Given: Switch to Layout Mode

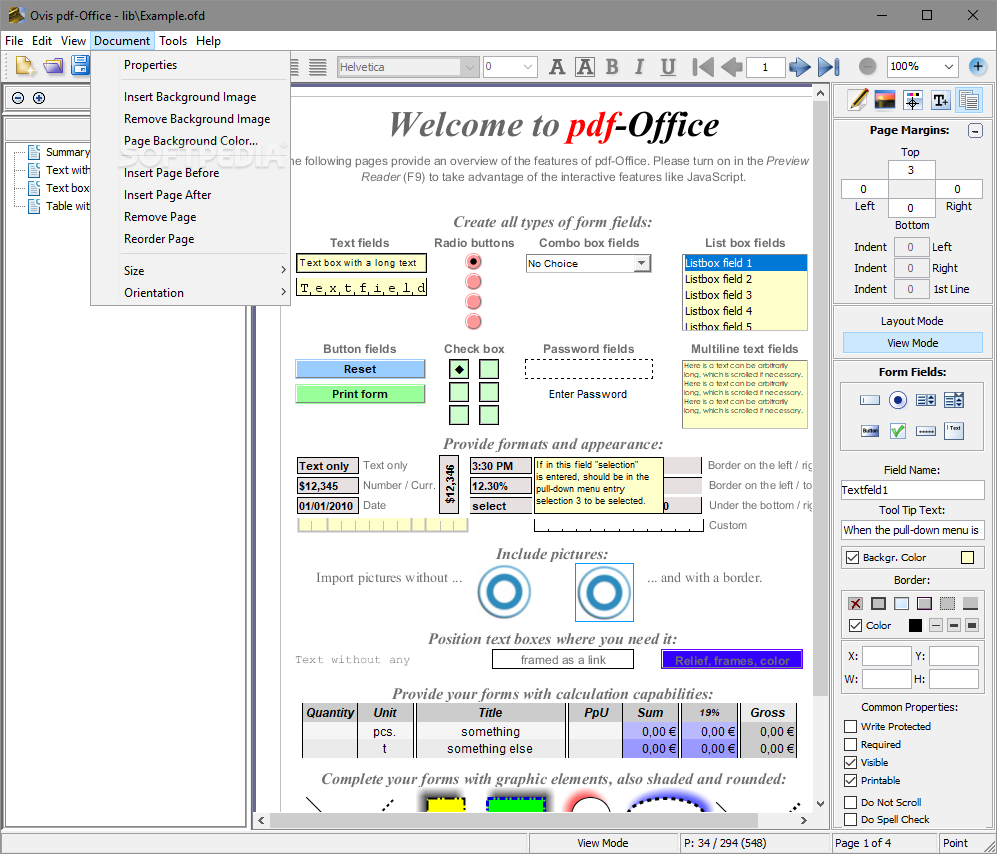Looking at the screenshot, I should 912,321.
